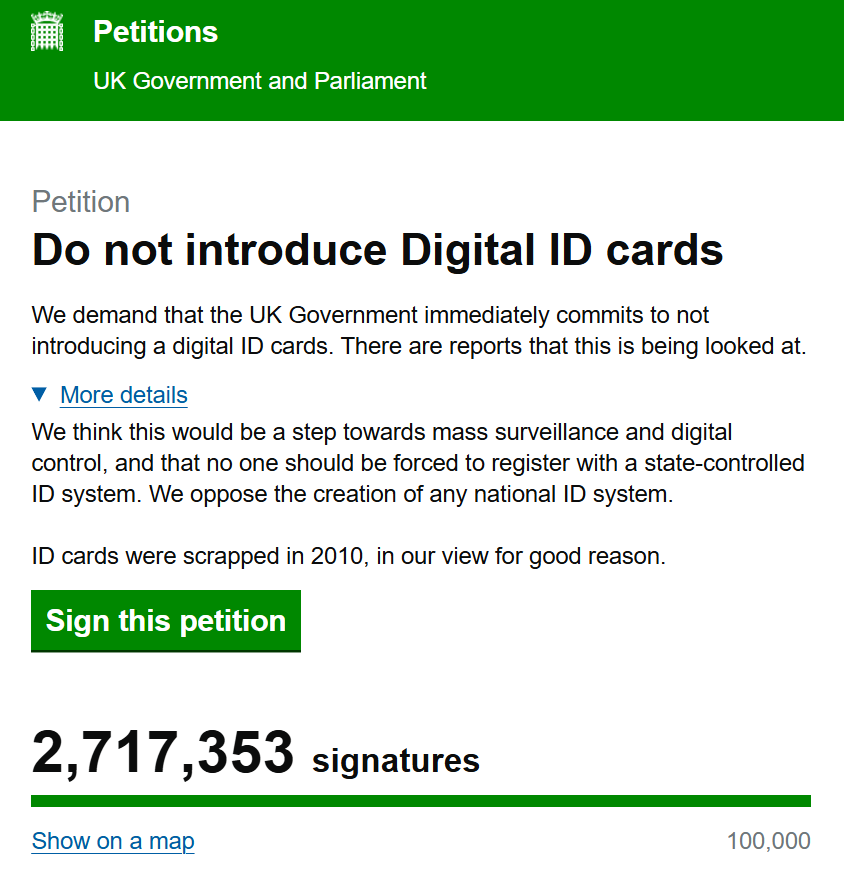The image size is (844, 876).
Task: Open the Petitions home link in header
Action: point(155,32)
